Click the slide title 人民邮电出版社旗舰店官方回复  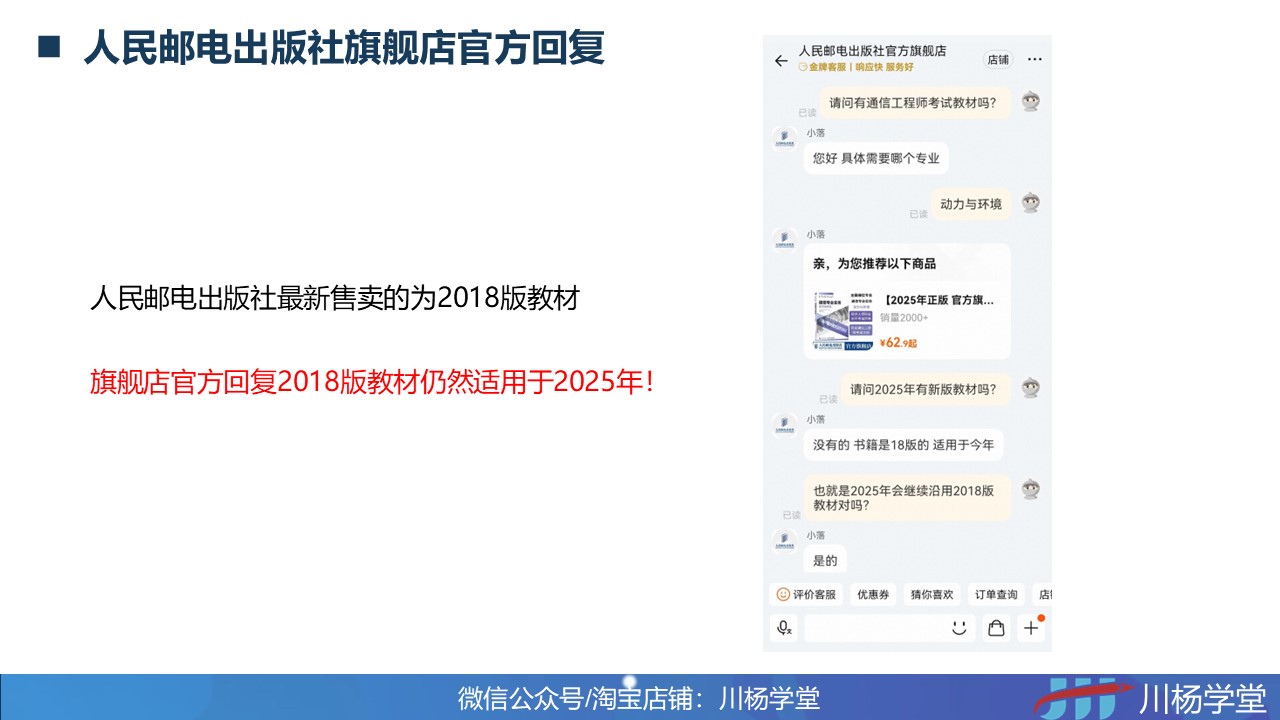(345, 47)
